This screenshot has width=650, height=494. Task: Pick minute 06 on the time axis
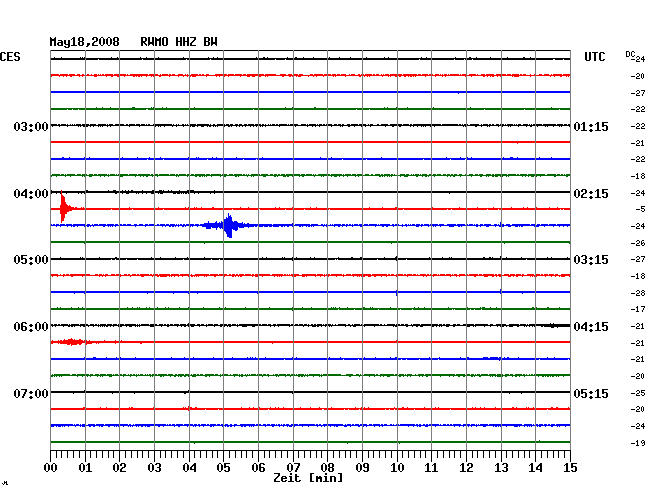click(x=258, y=467)
